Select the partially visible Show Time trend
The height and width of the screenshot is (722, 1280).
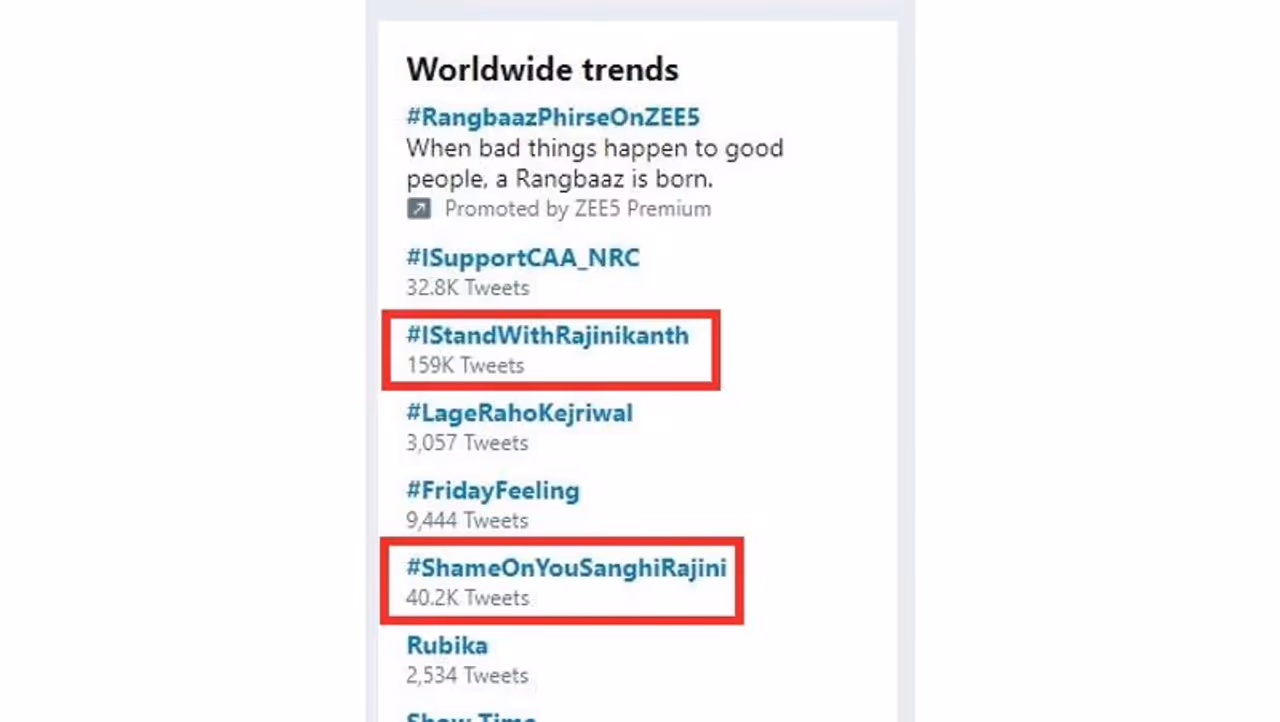470,716
